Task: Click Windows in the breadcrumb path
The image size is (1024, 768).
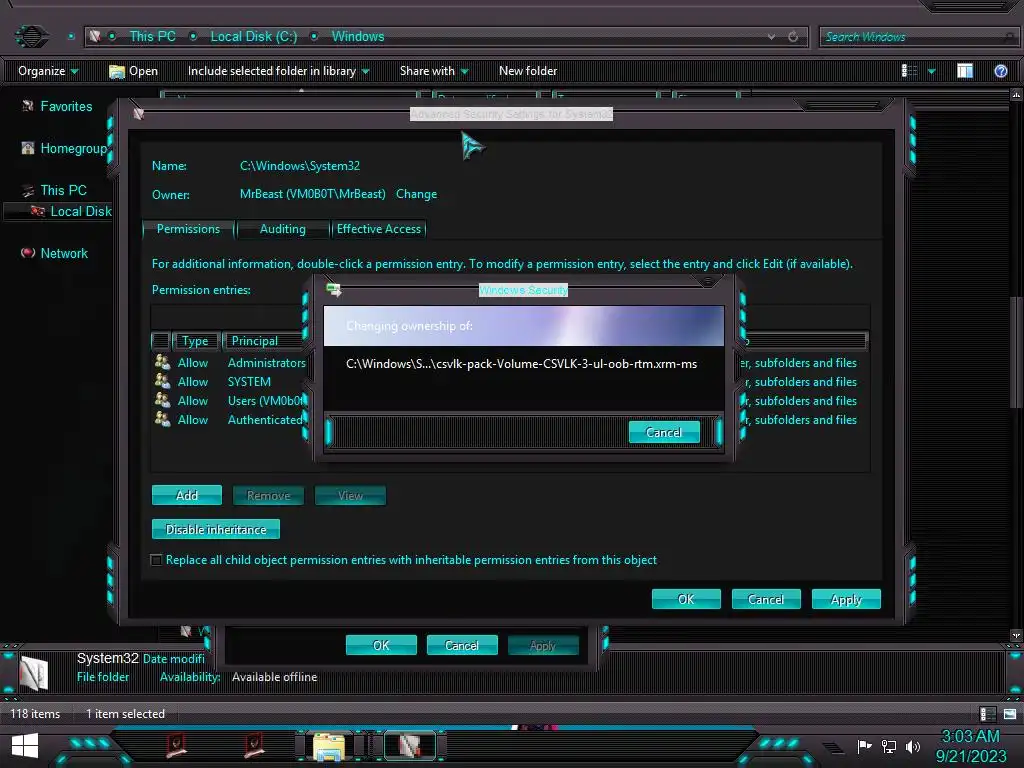Action: [358, 37]
